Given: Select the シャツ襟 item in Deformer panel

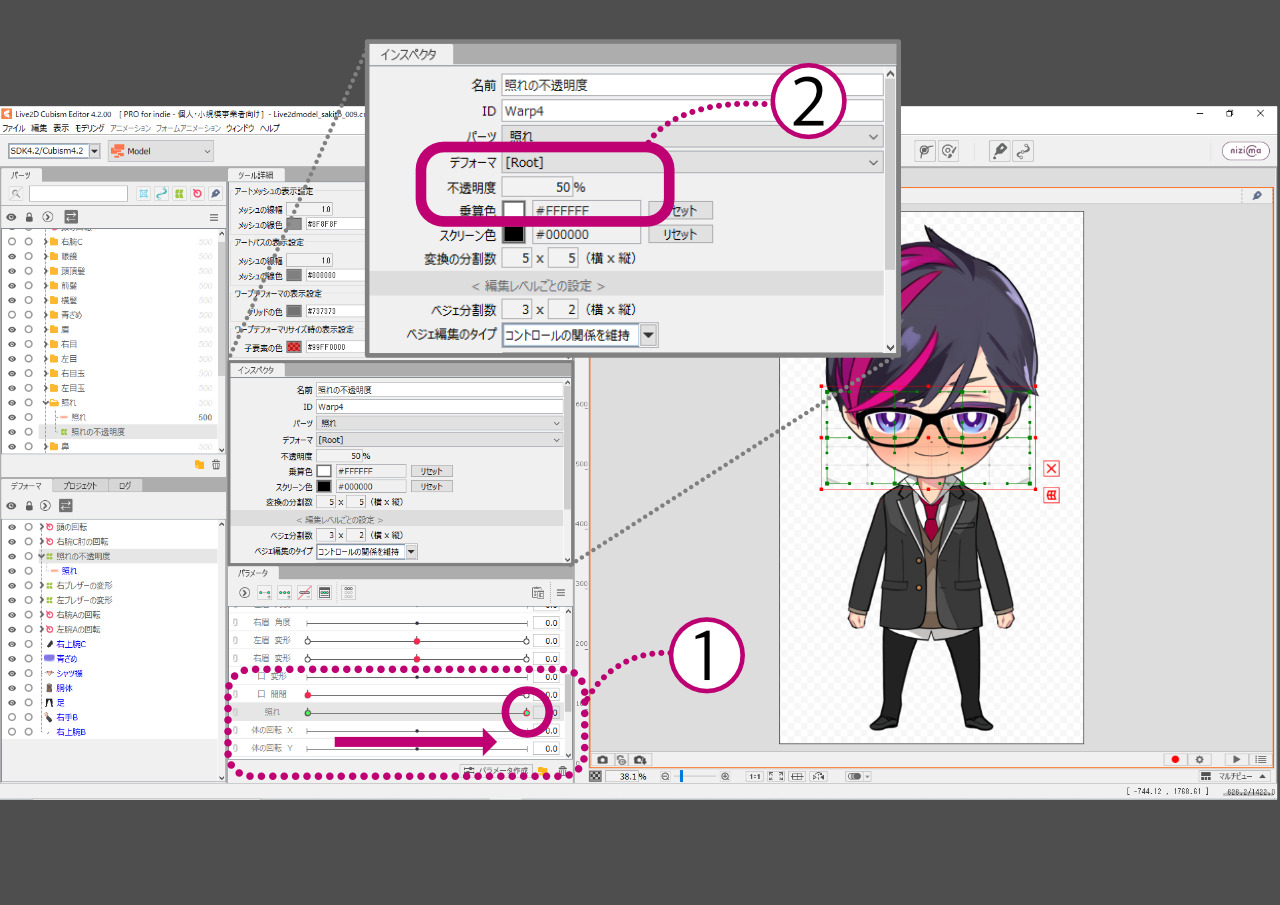Looking at the screenshot, I should tap(70, 673).
